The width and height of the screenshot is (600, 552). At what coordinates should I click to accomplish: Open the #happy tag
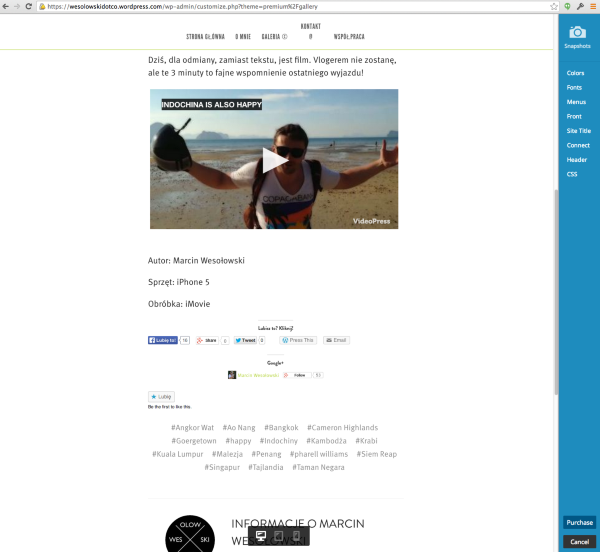tap(238, 441)
